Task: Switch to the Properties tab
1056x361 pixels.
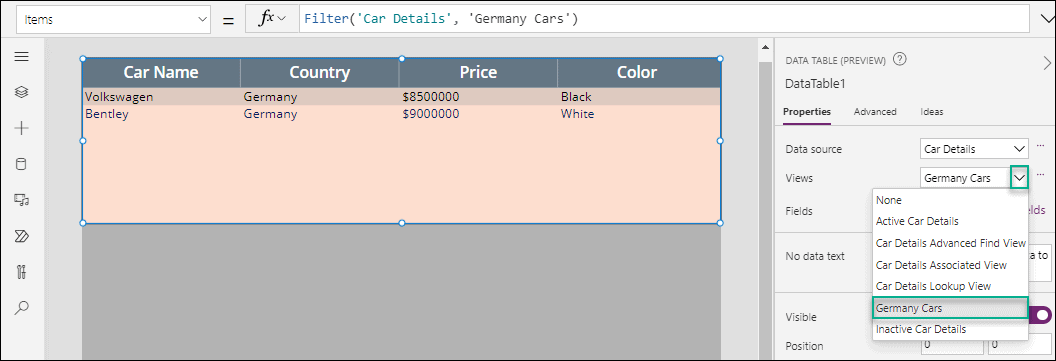Action: (807, 112)
